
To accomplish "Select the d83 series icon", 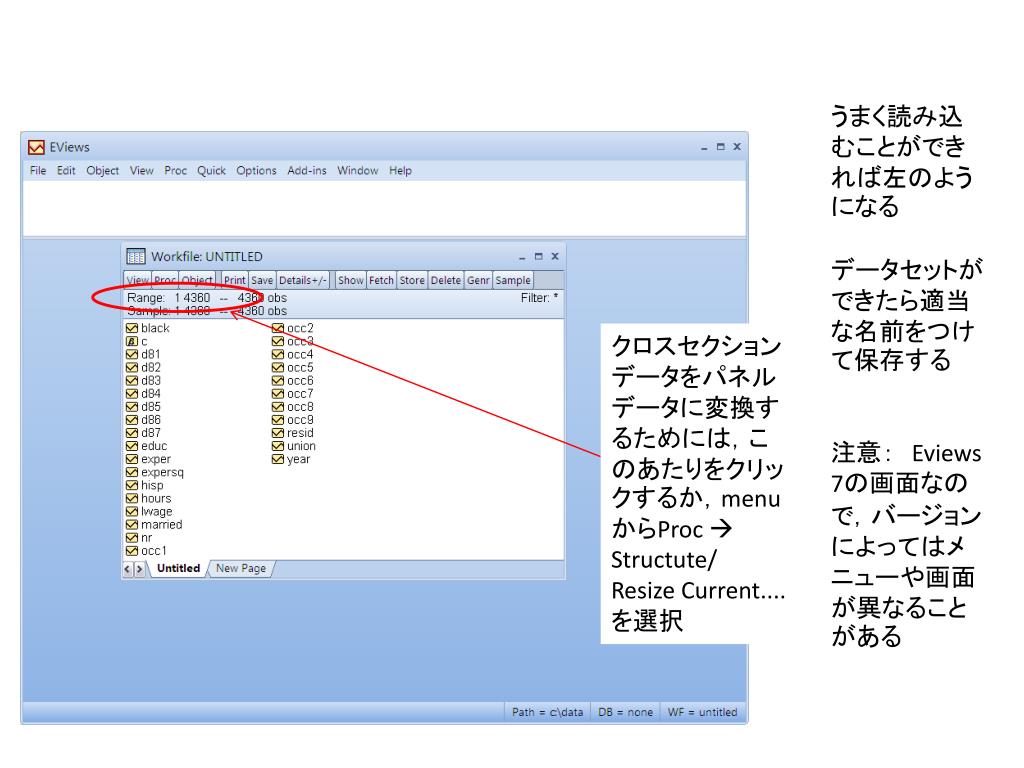I will [132, 381].
